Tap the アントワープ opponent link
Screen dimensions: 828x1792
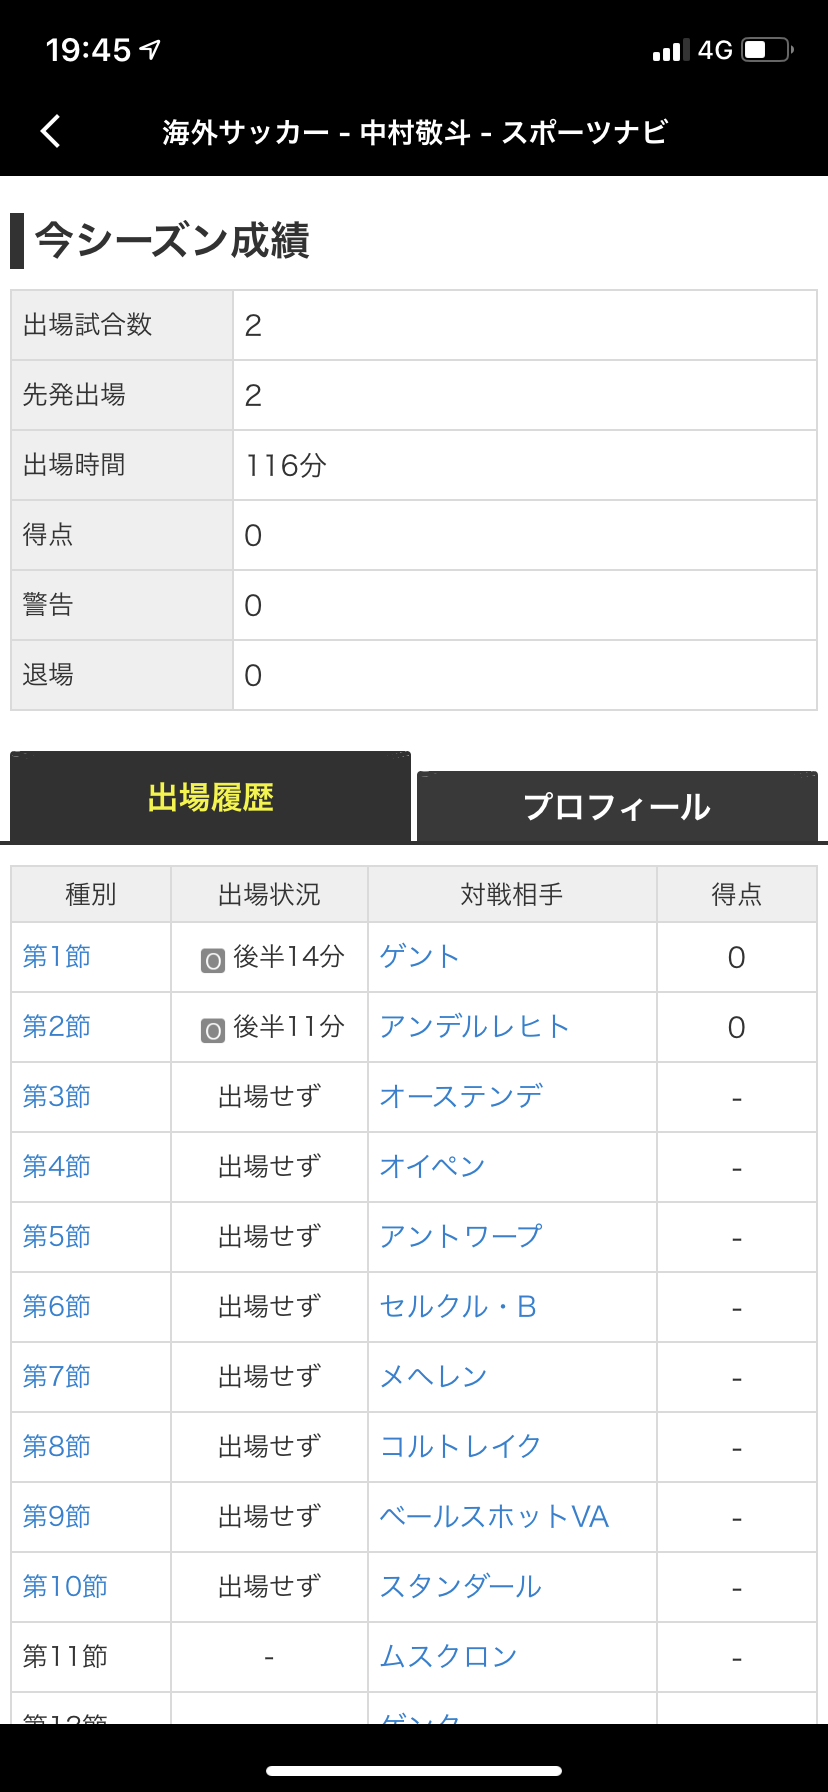461,1237
